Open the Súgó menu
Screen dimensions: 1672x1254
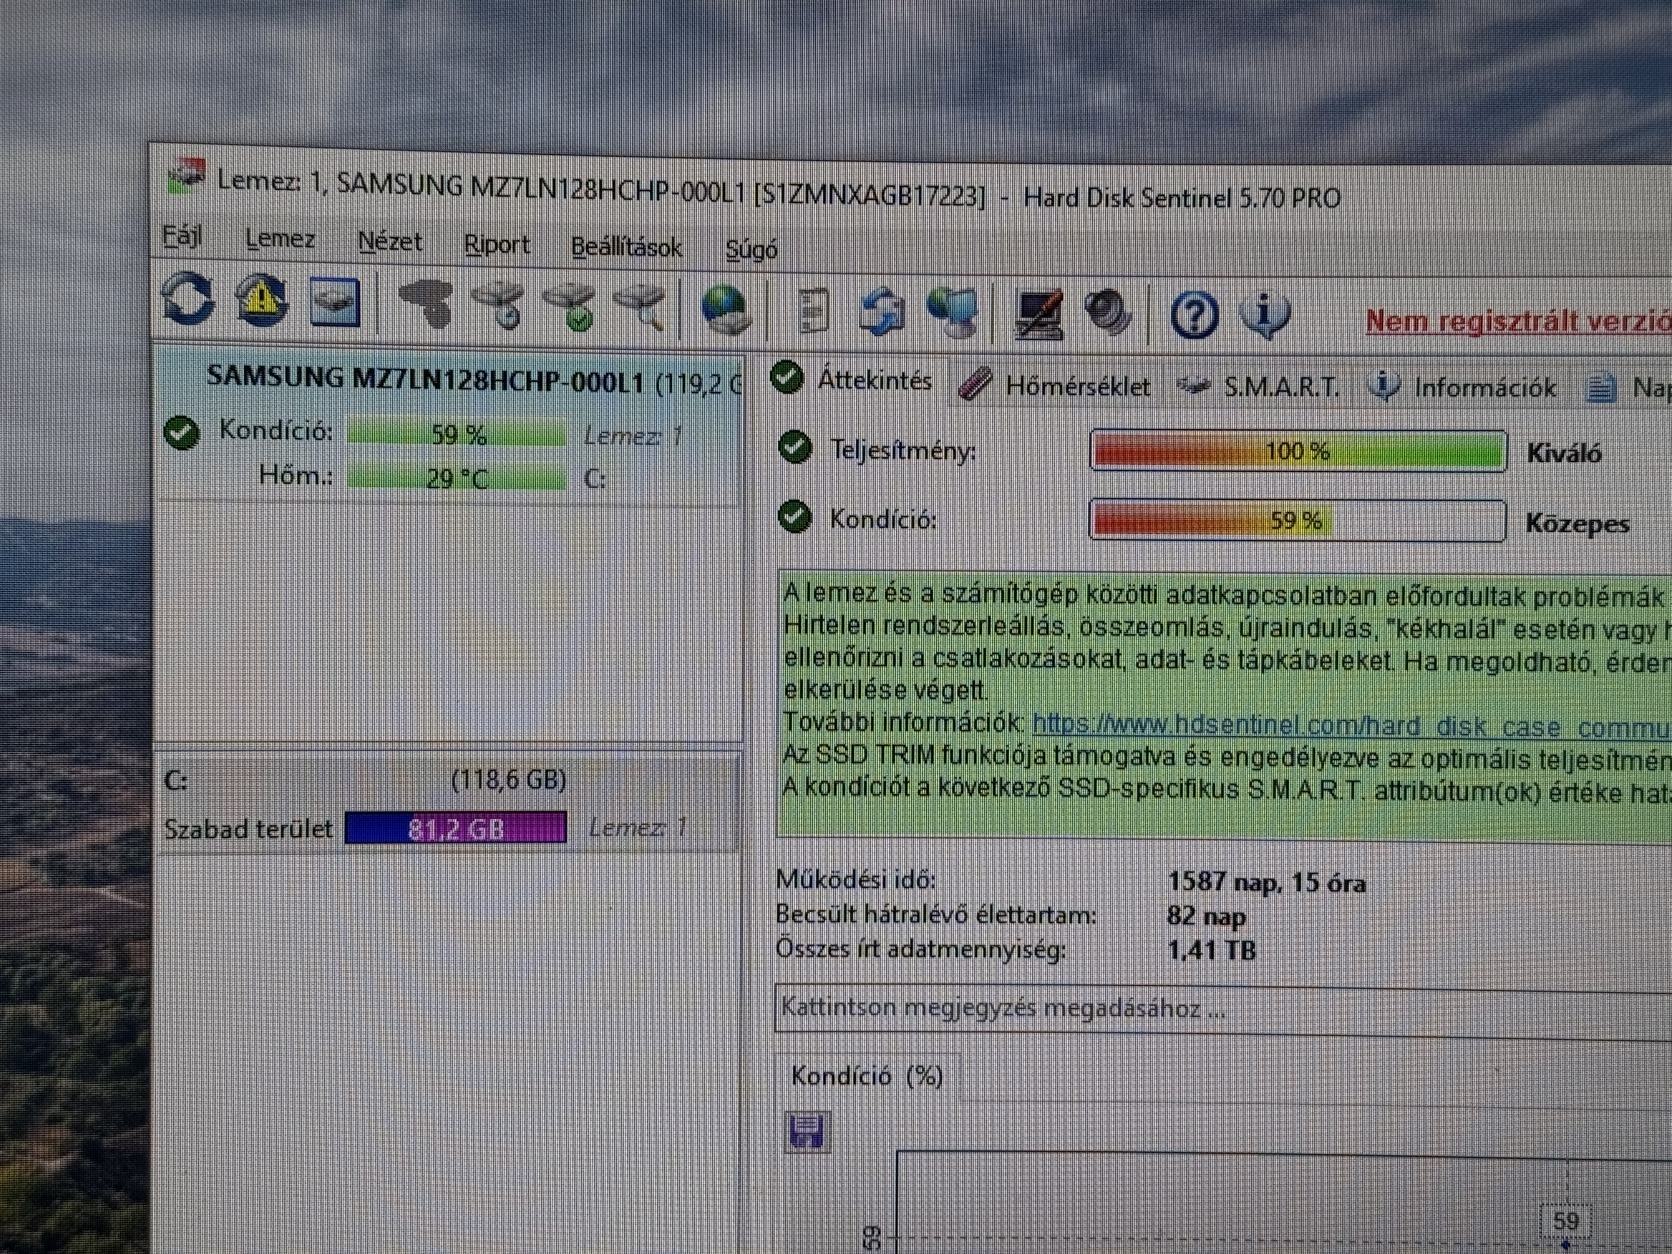click(752, 250)
